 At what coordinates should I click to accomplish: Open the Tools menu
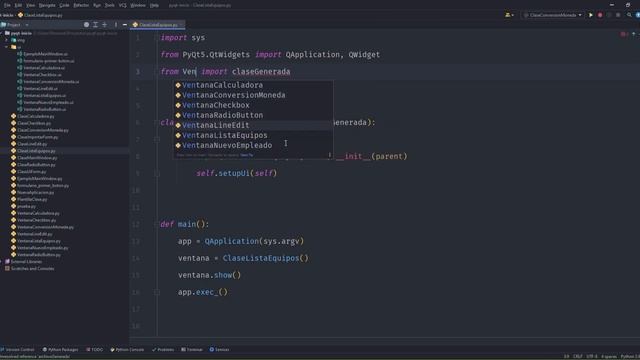click(x=110, y=5)
